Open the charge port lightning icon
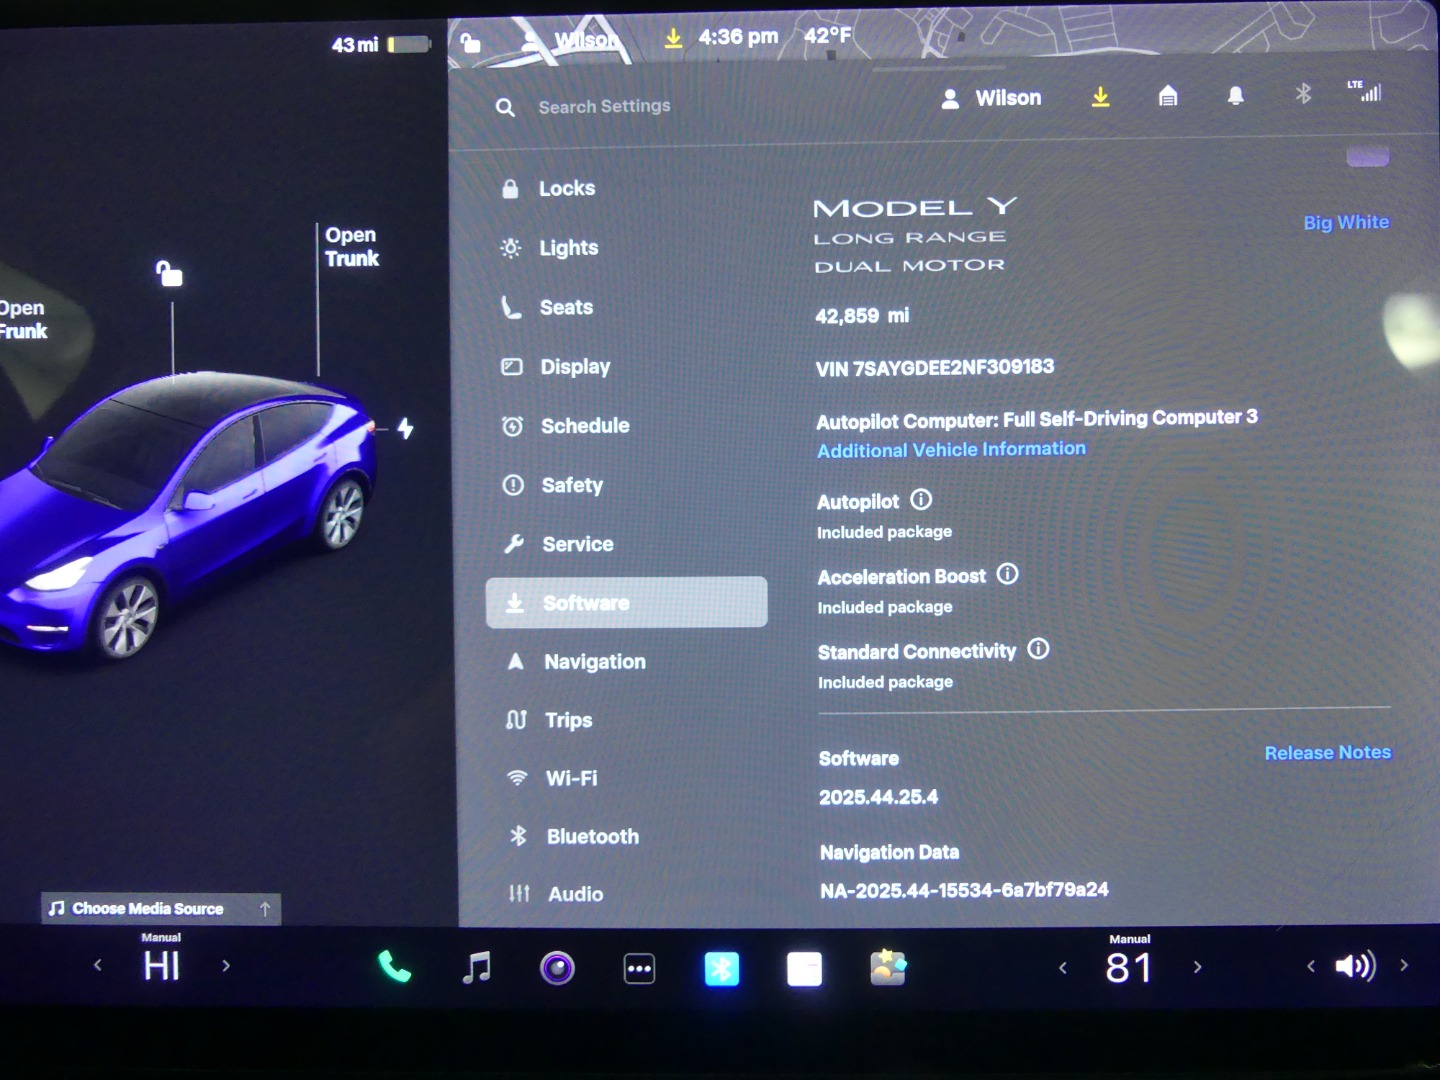1440x1080 pixels. click(x=405, y=428)
